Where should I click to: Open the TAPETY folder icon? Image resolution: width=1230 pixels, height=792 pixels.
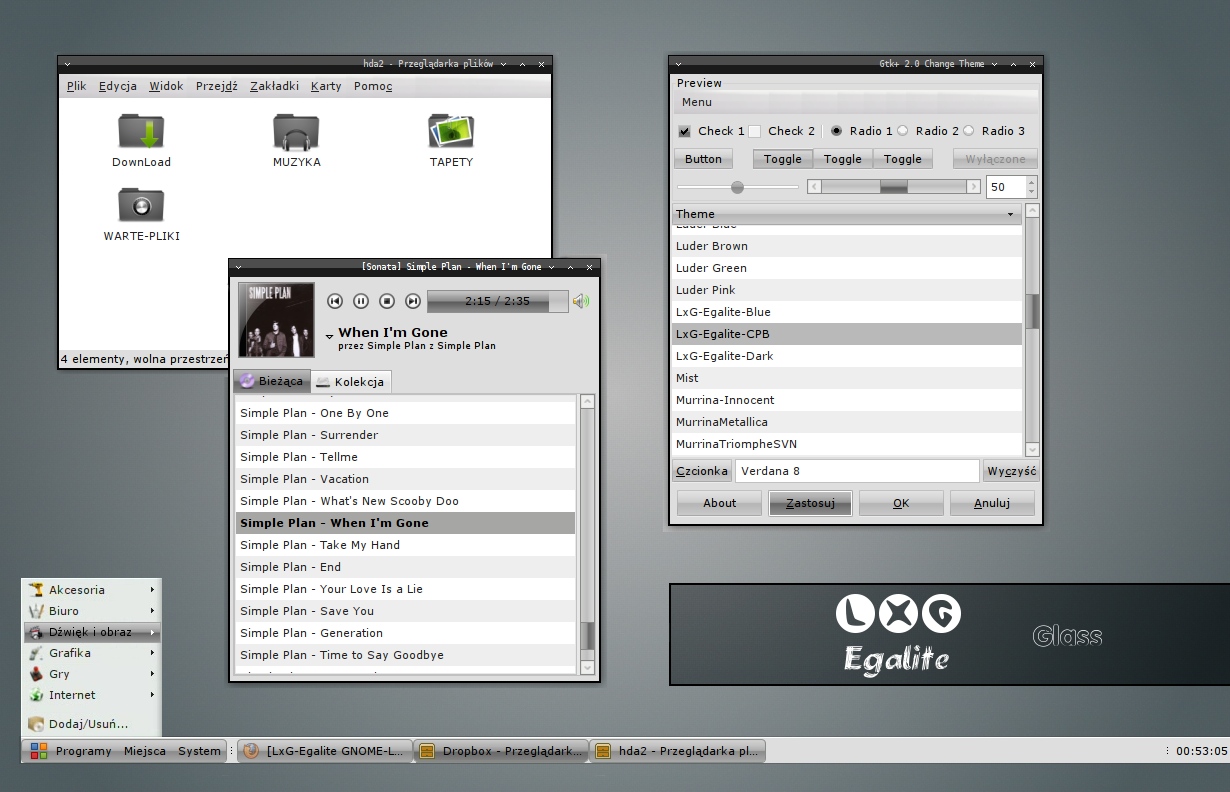click(451, 133)
